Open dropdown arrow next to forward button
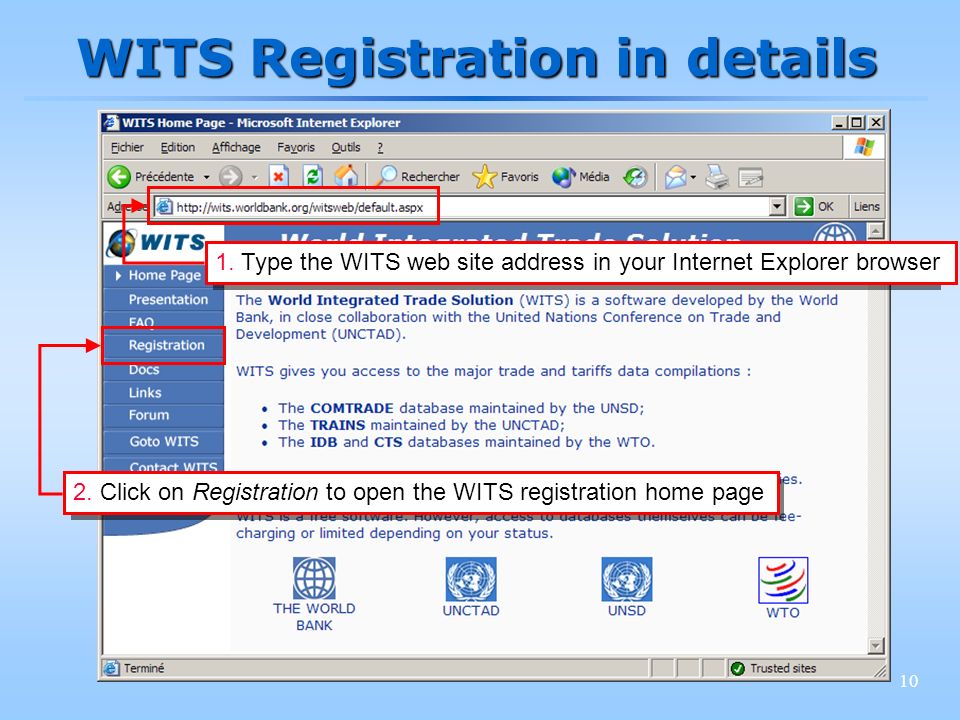The width and height of the screenshot is (960, 720). pos(254,178)
